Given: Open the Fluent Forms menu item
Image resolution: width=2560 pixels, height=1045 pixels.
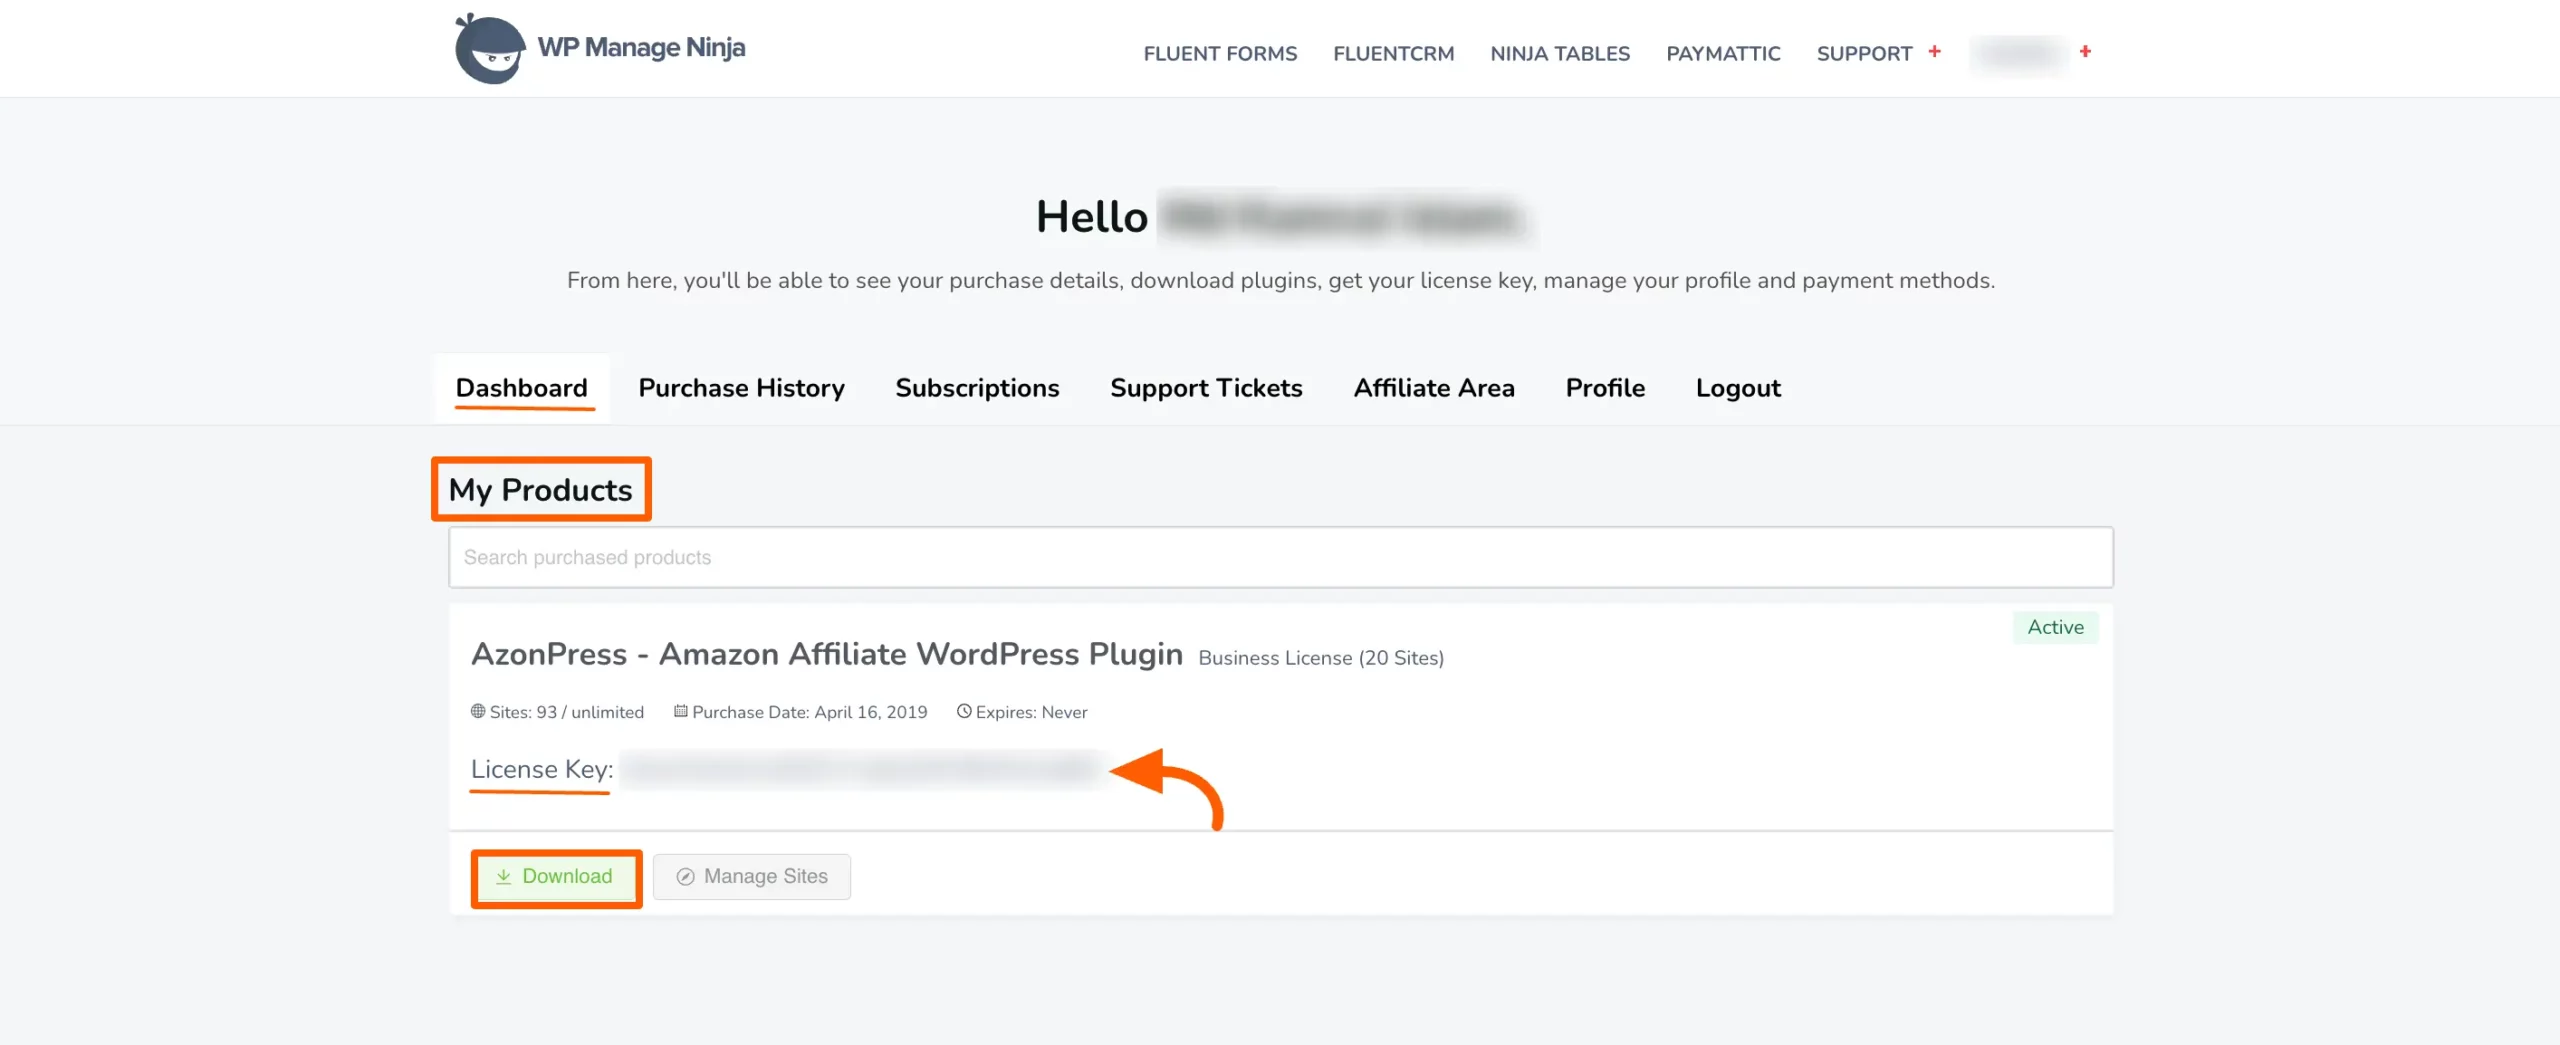Looking at the screenshot, I should (1220, 54).
